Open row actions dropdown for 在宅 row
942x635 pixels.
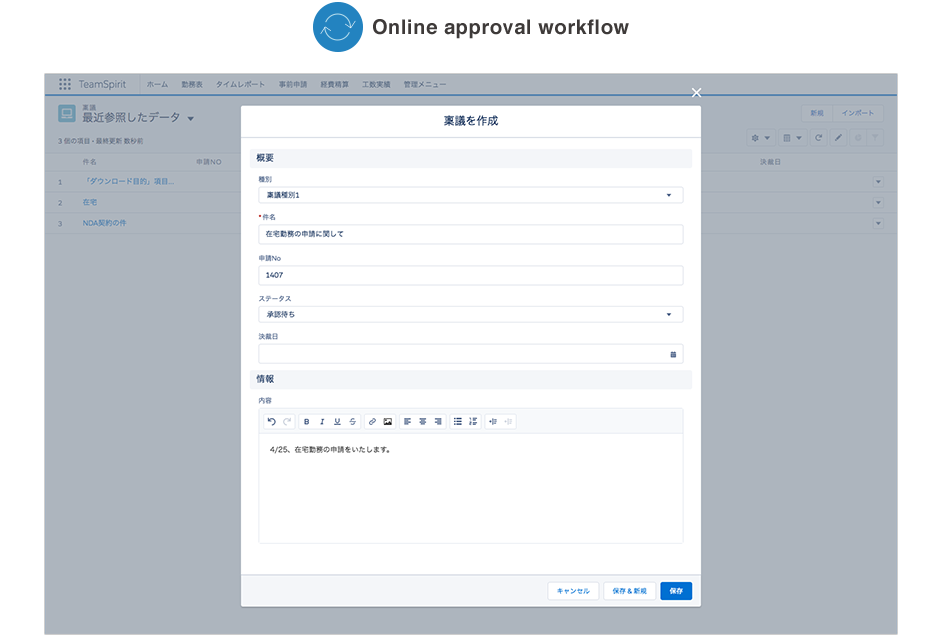tap(878, 202)
